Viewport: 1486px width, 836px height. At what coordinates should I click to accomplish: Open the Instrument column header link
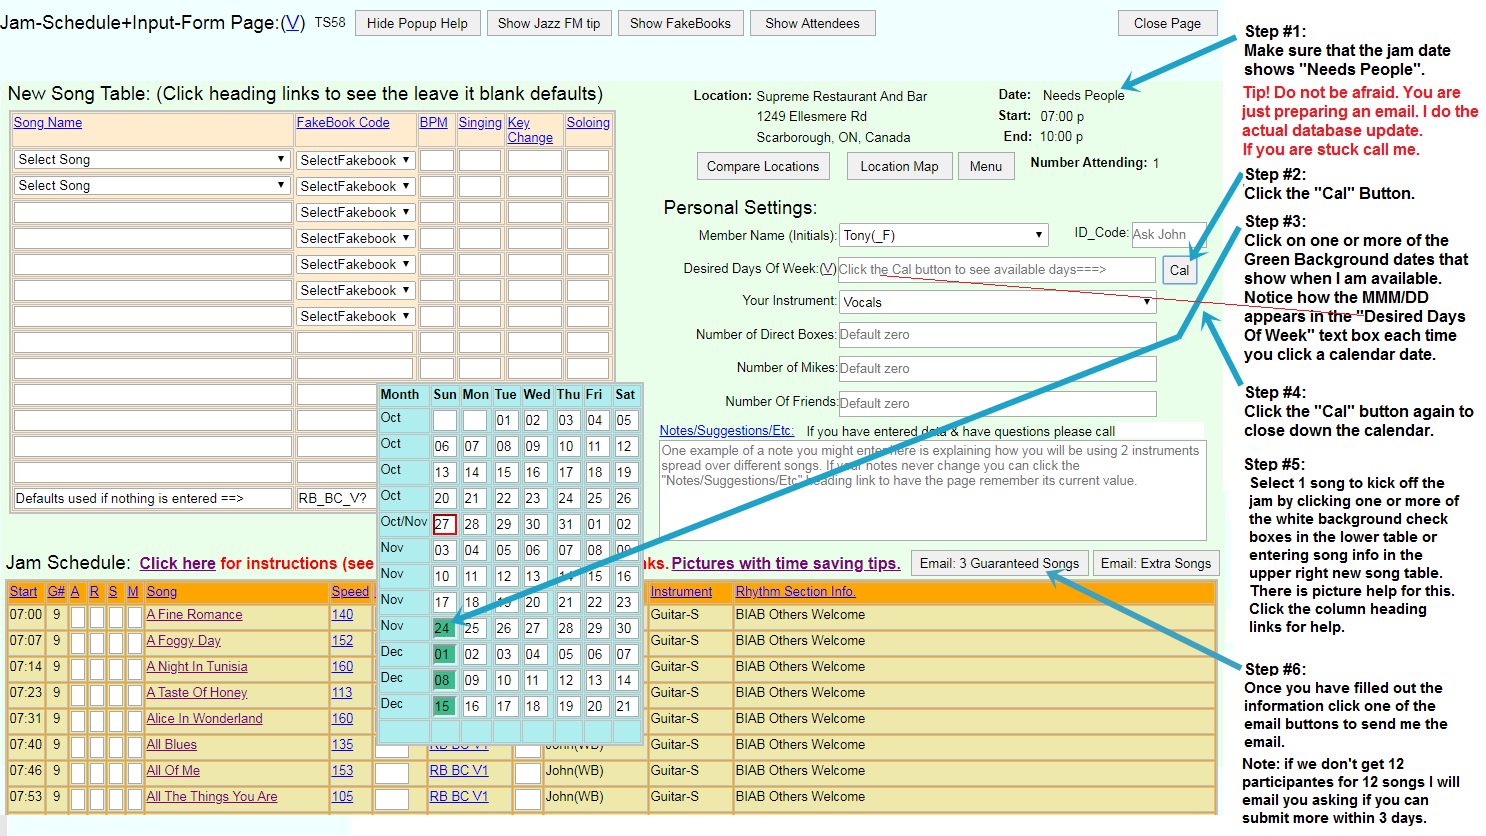coord(682,591)
